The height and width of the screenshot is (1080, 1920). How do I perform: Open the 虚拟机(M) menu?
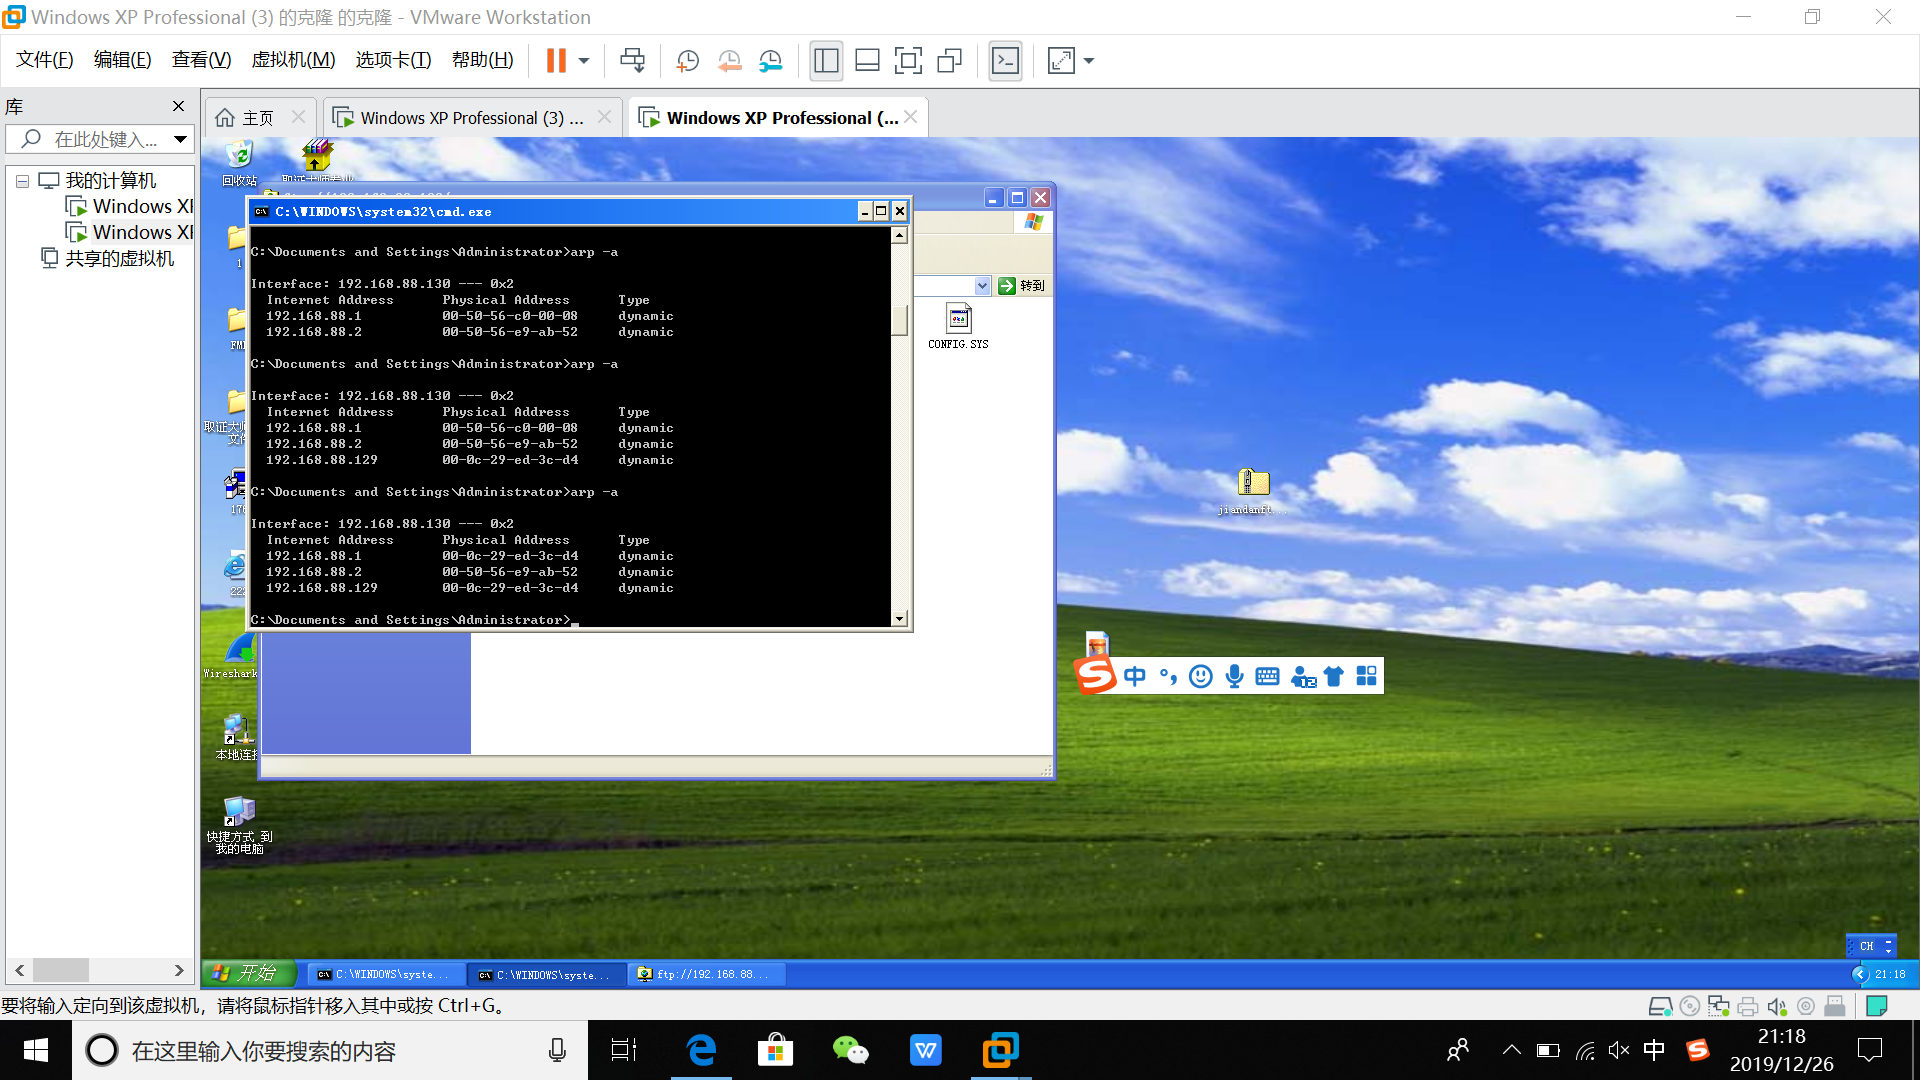click(x=293, y=60)
